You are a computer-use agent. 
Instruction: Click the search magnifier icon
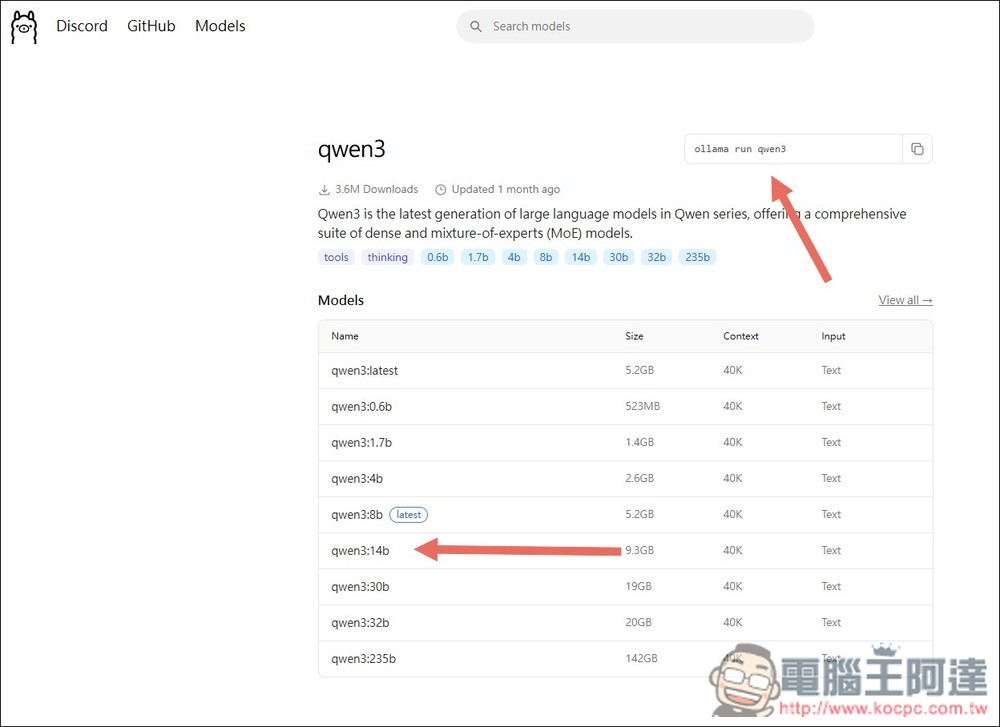coord(476,26)
